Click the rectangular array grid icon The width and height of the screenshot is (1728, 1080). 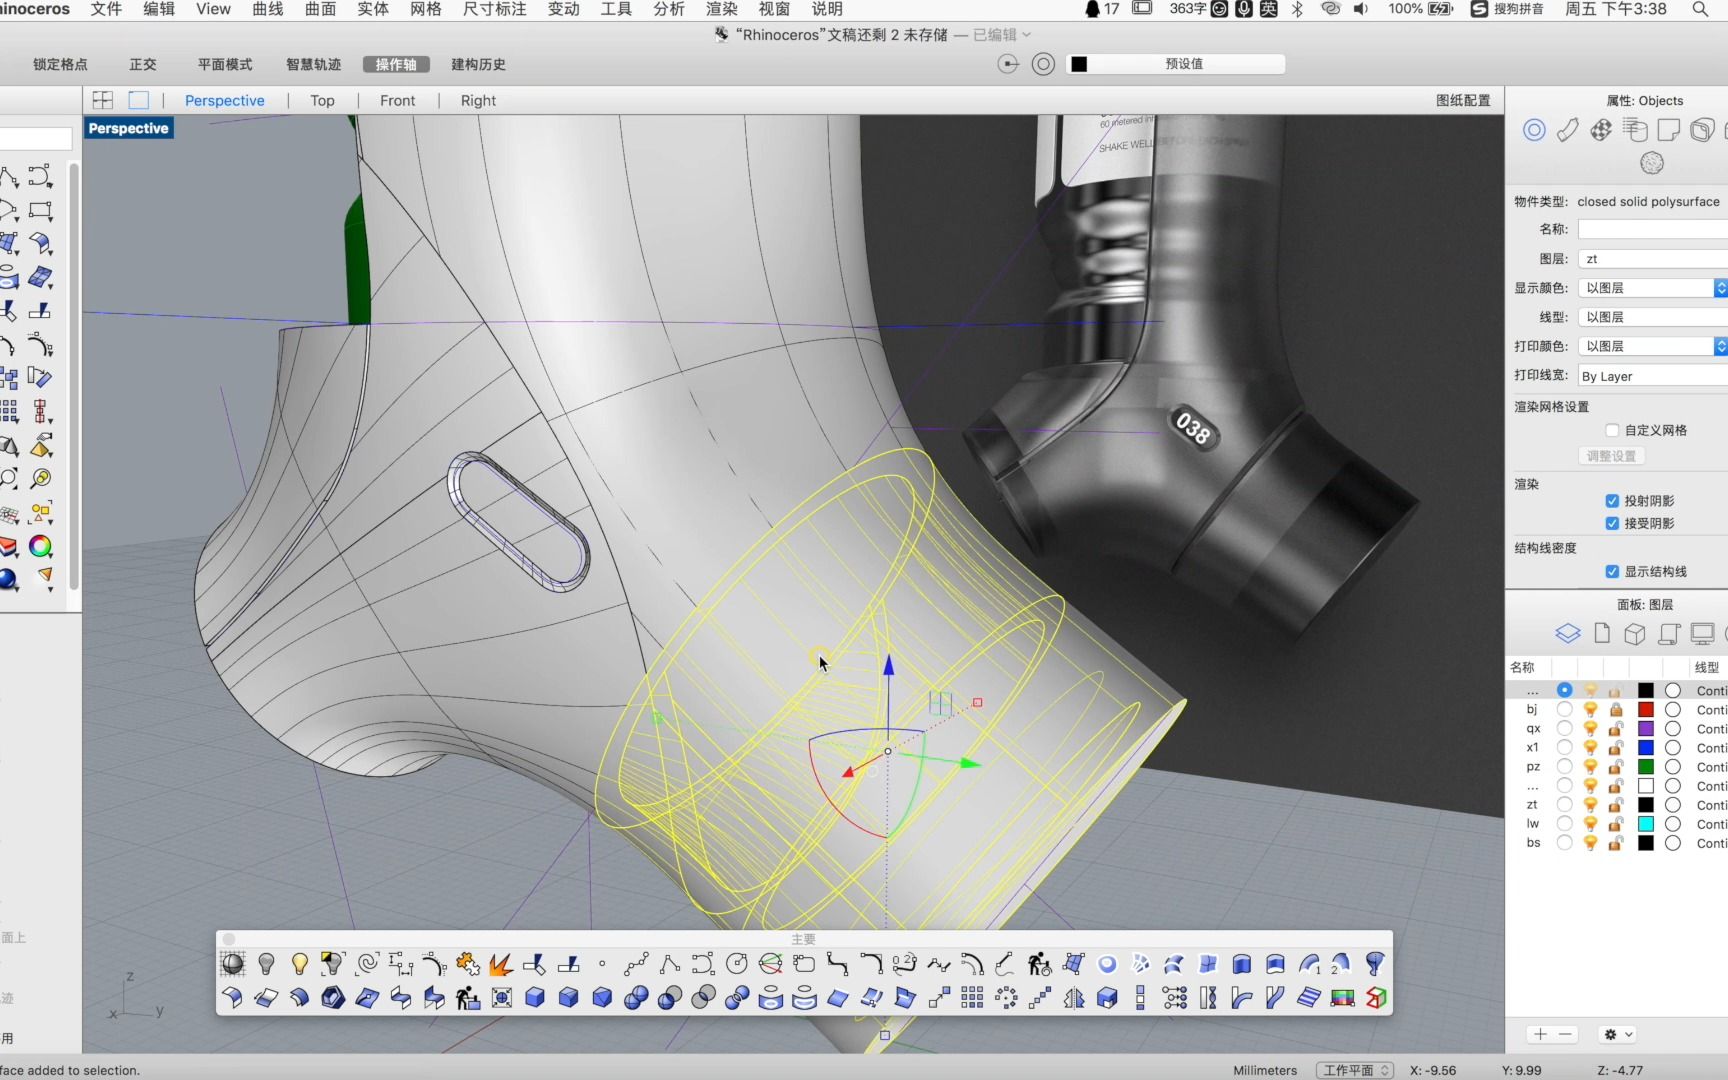pyautogui.click(x=972, y=998)
